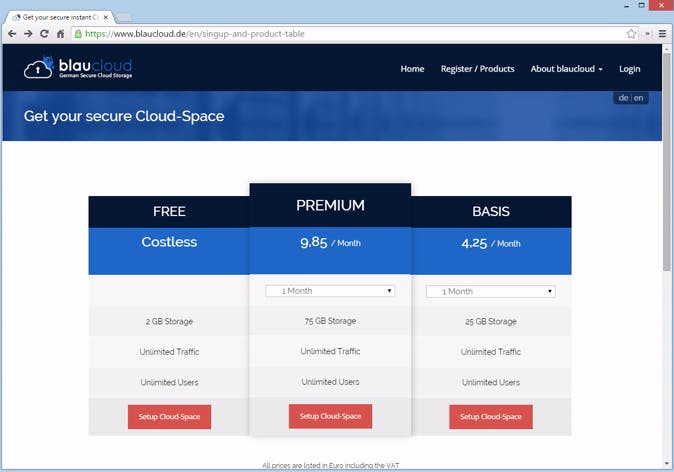Setup Cloud-Space for the BASIS plan

click(491, 417)
